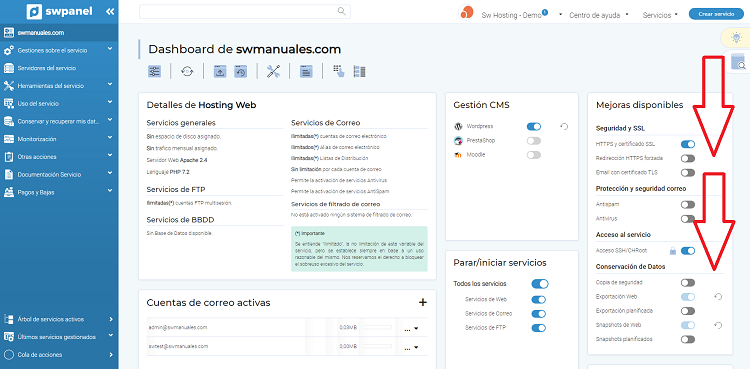Viewport: 750px width, 369px height.
Task: Collapse the sidebar with the double-chevron icon
Action: pyautogui.click(x=110, y=11)
